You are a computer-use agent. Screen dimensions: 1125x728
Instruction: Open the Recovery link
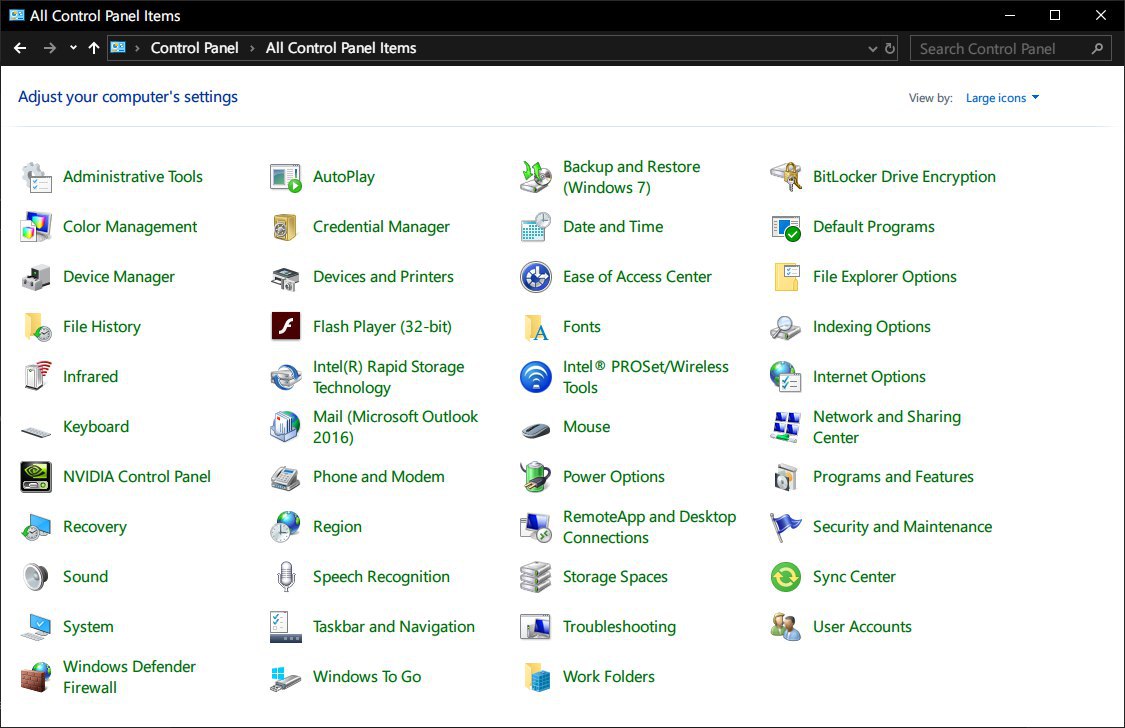point(95,527)
